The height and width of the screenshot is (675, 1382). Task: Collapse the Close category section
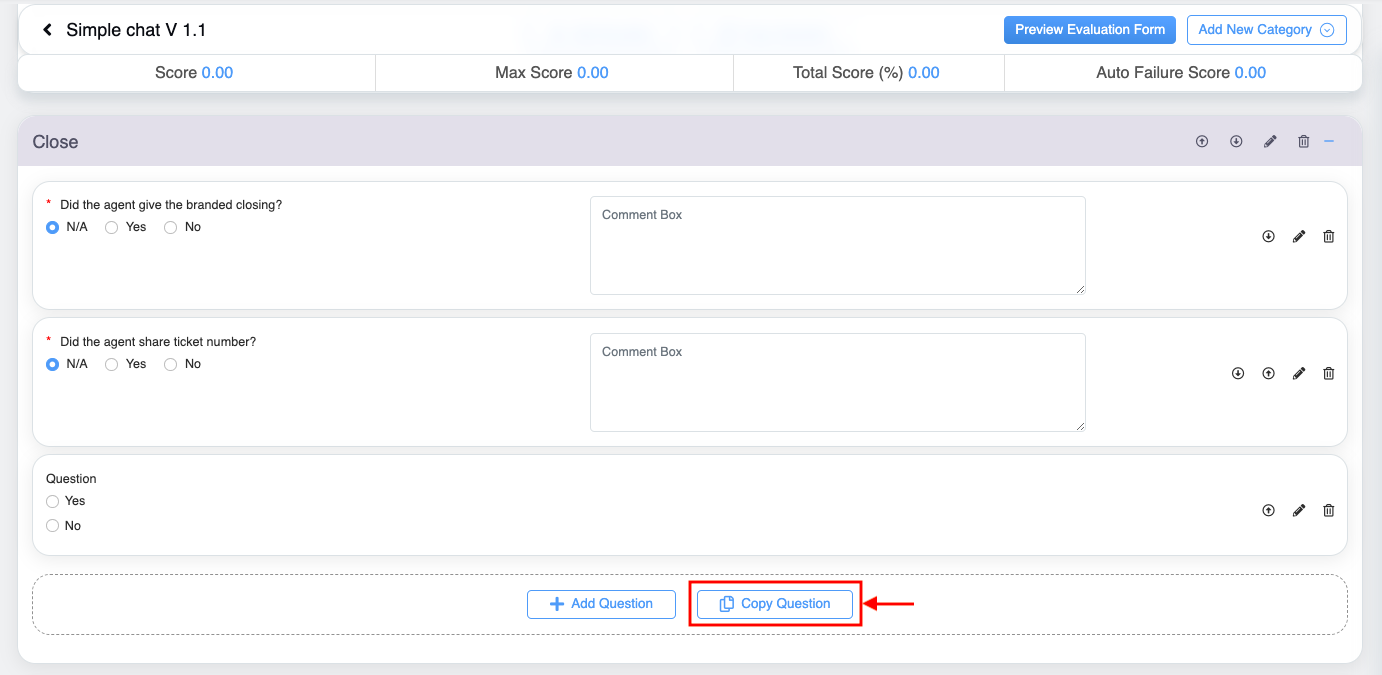(1329, 142)
